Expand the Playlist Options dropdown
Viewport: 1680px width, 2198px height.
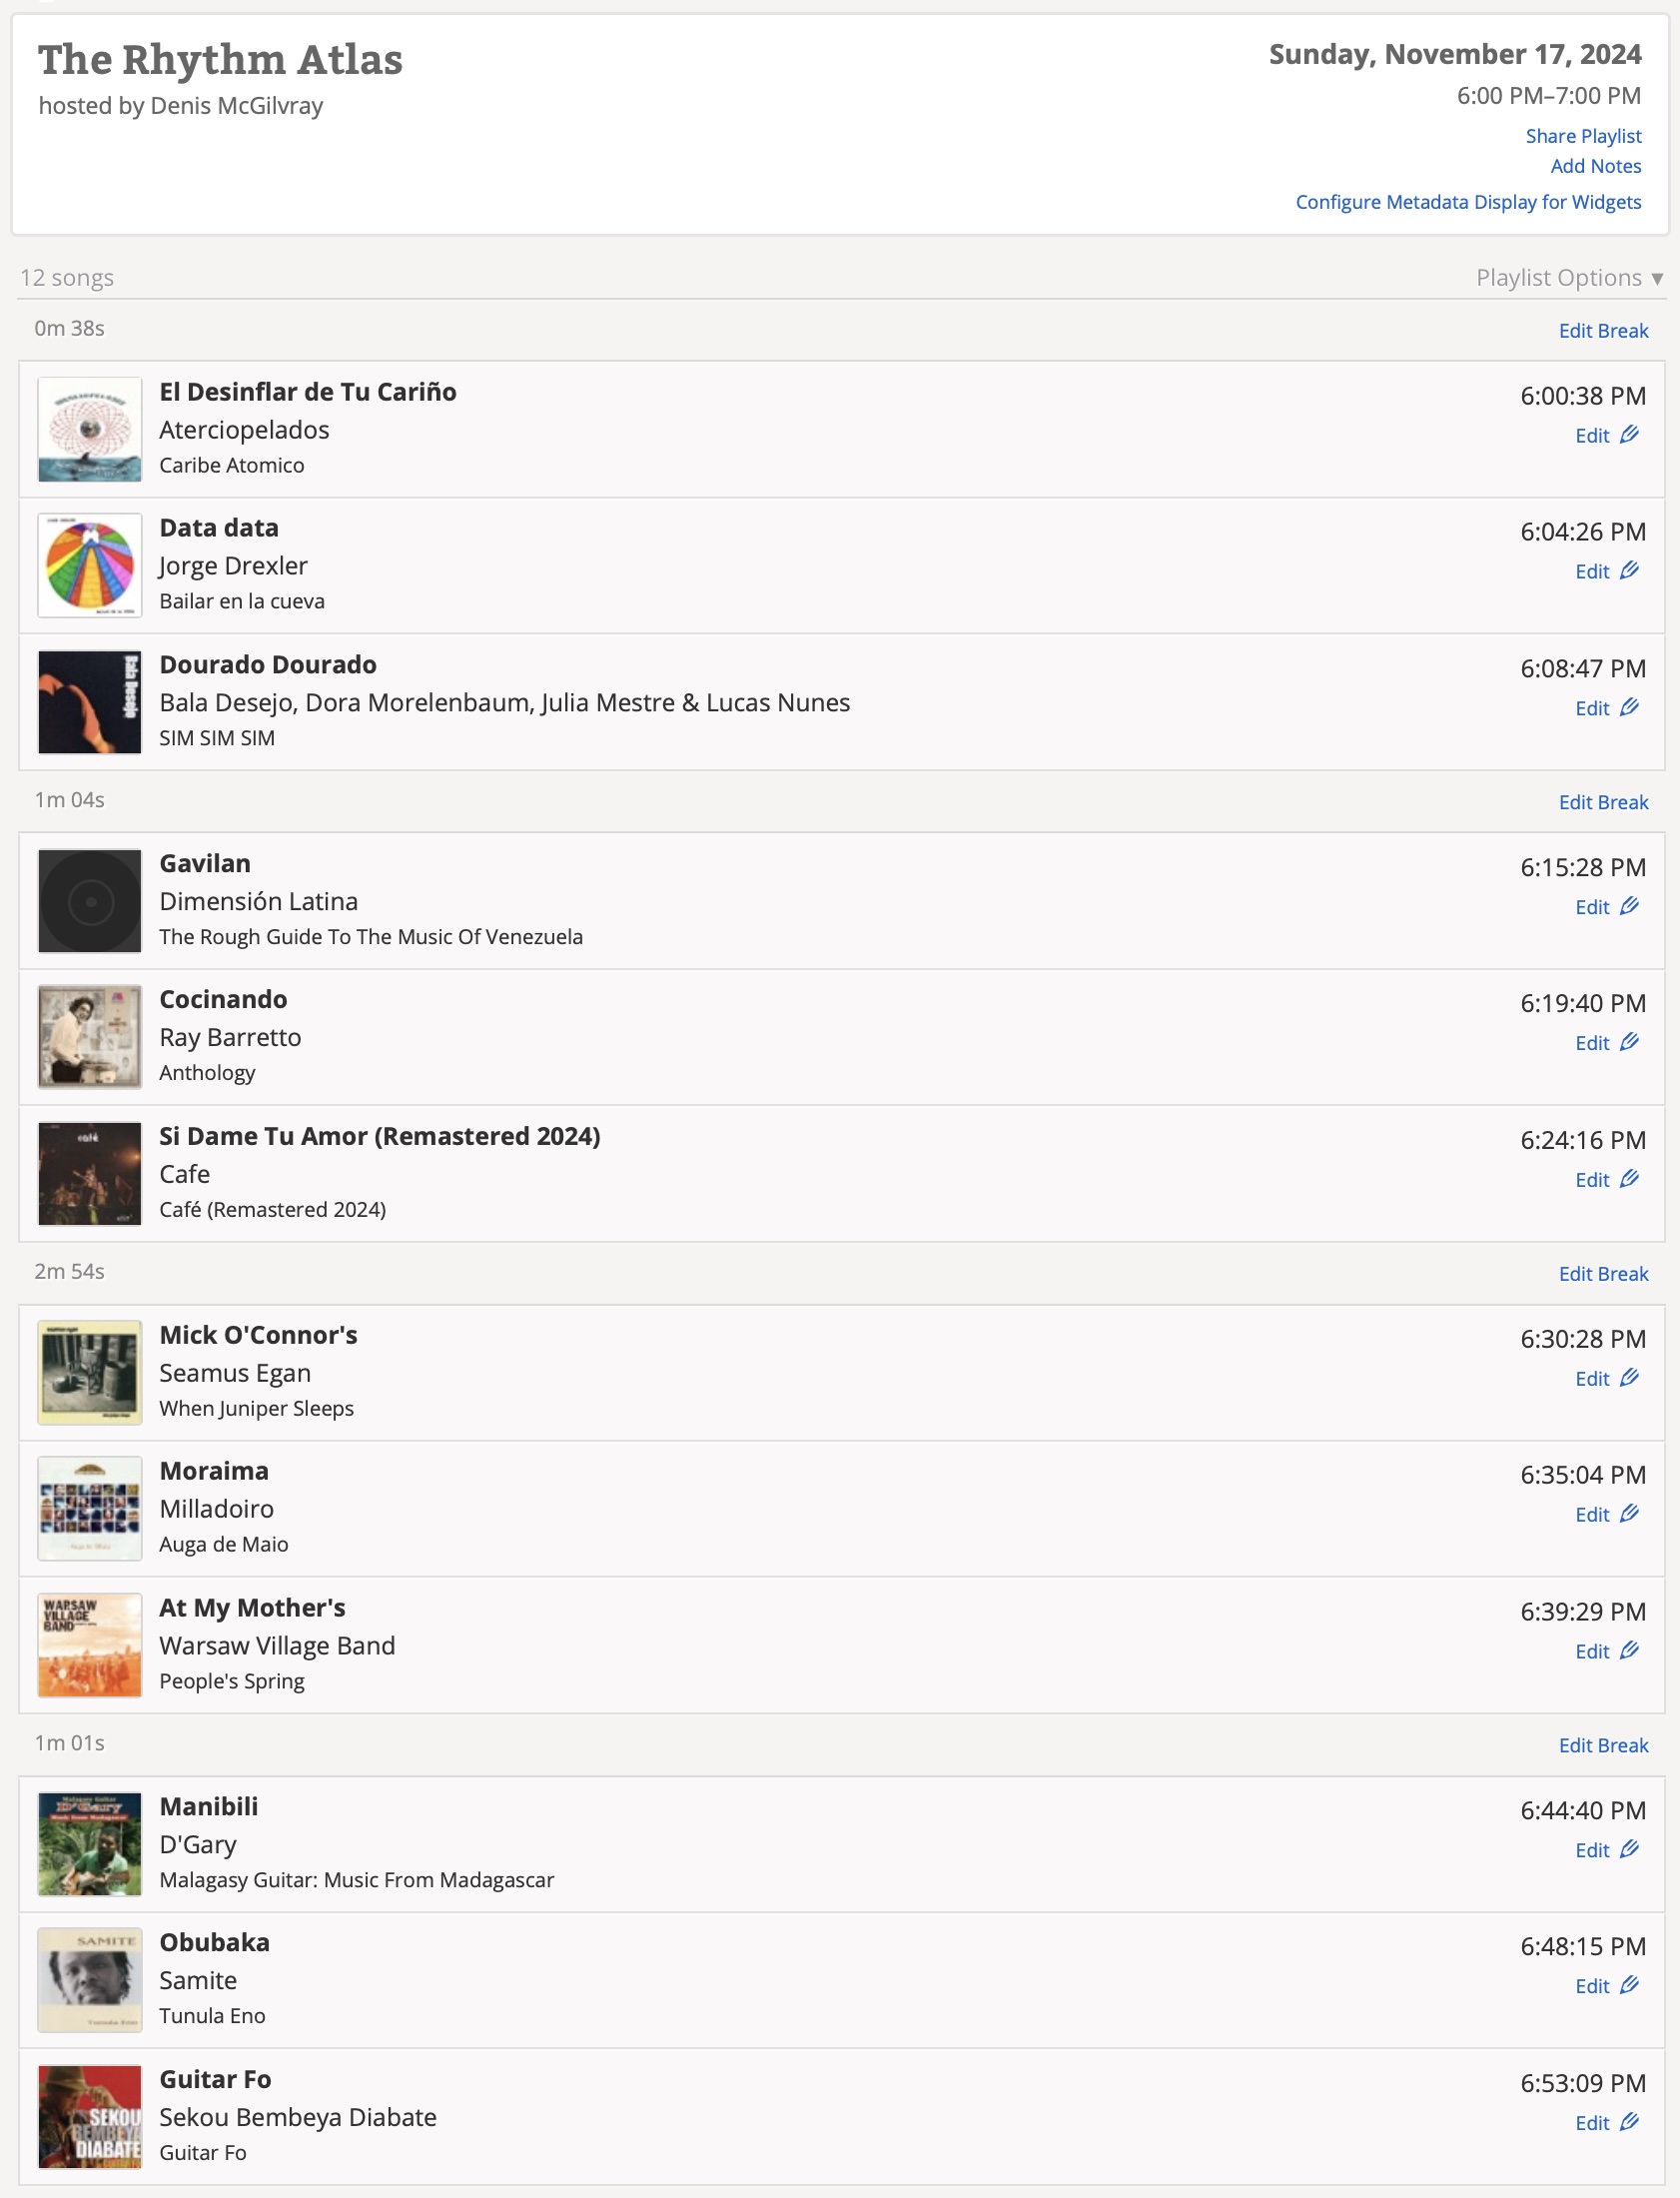pyautogui.click(x=1568, y=278)
